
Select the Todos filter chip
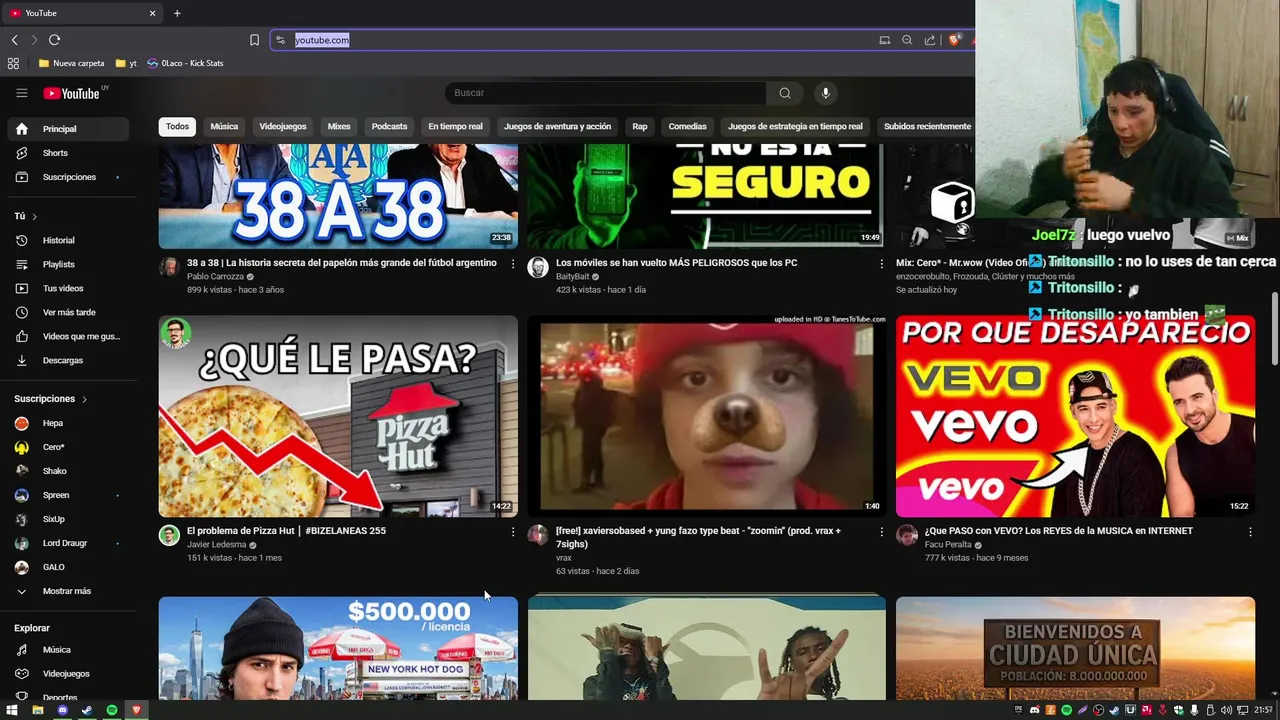(177, 127)
